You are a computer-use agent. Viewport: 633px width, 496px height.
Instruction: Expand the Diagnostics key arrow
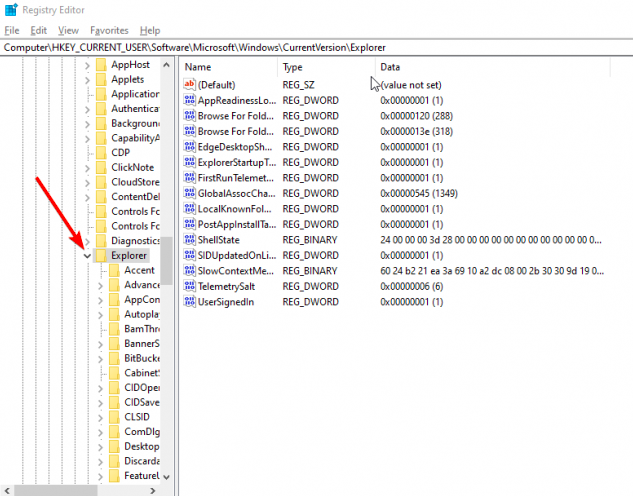coord(87,241)
